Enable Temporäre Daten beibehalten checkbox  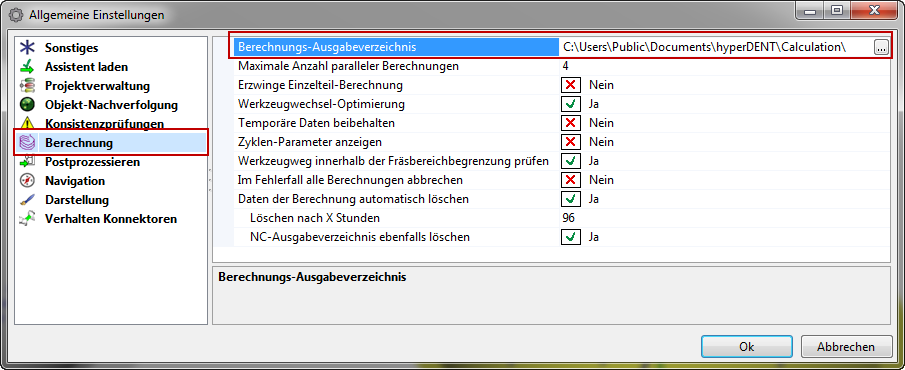571,123
